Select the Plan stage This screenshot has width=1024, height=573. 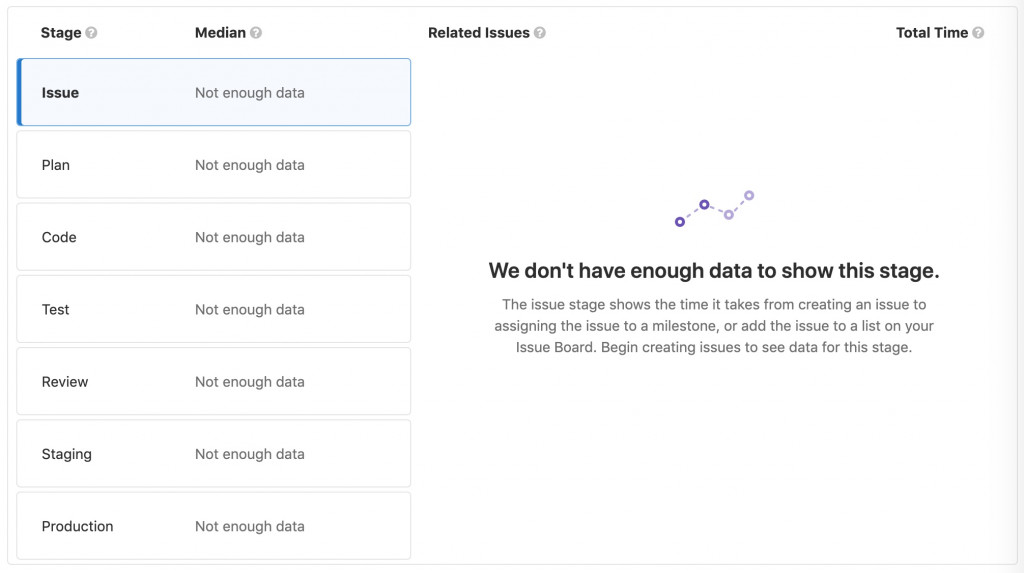(x=214, y=165)
